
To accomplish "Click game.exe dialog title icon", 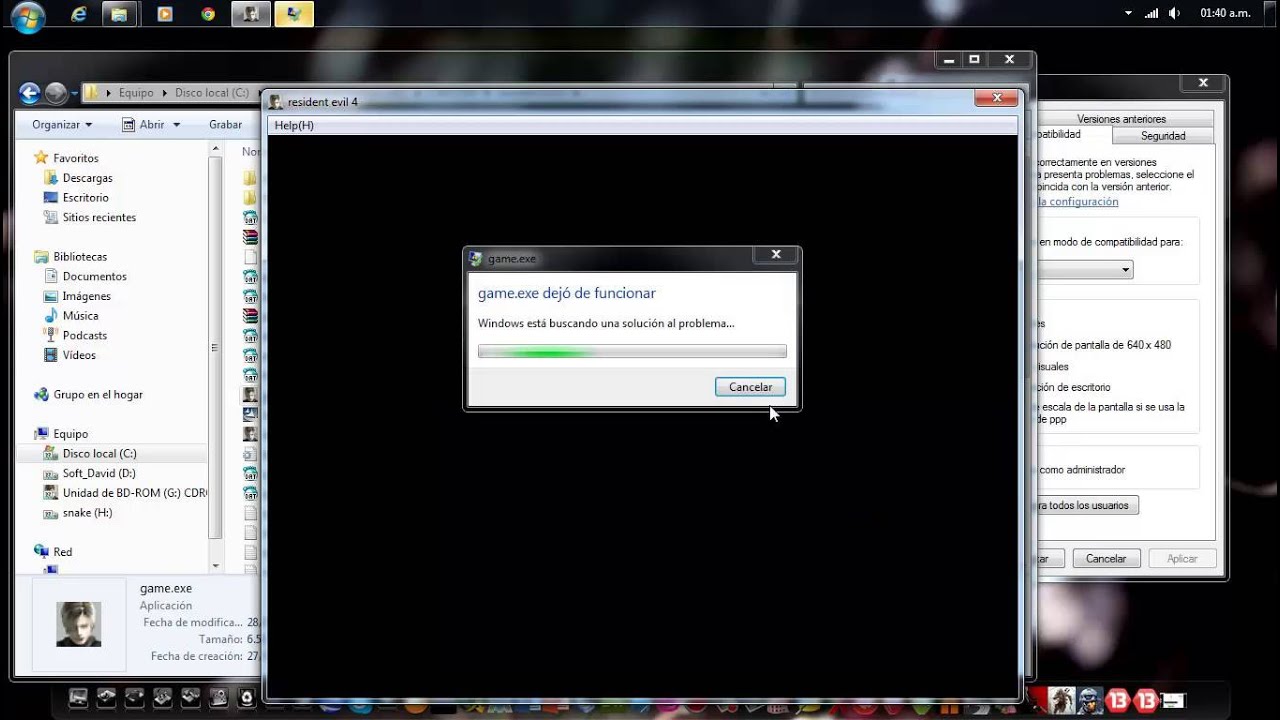I will 477,259.
